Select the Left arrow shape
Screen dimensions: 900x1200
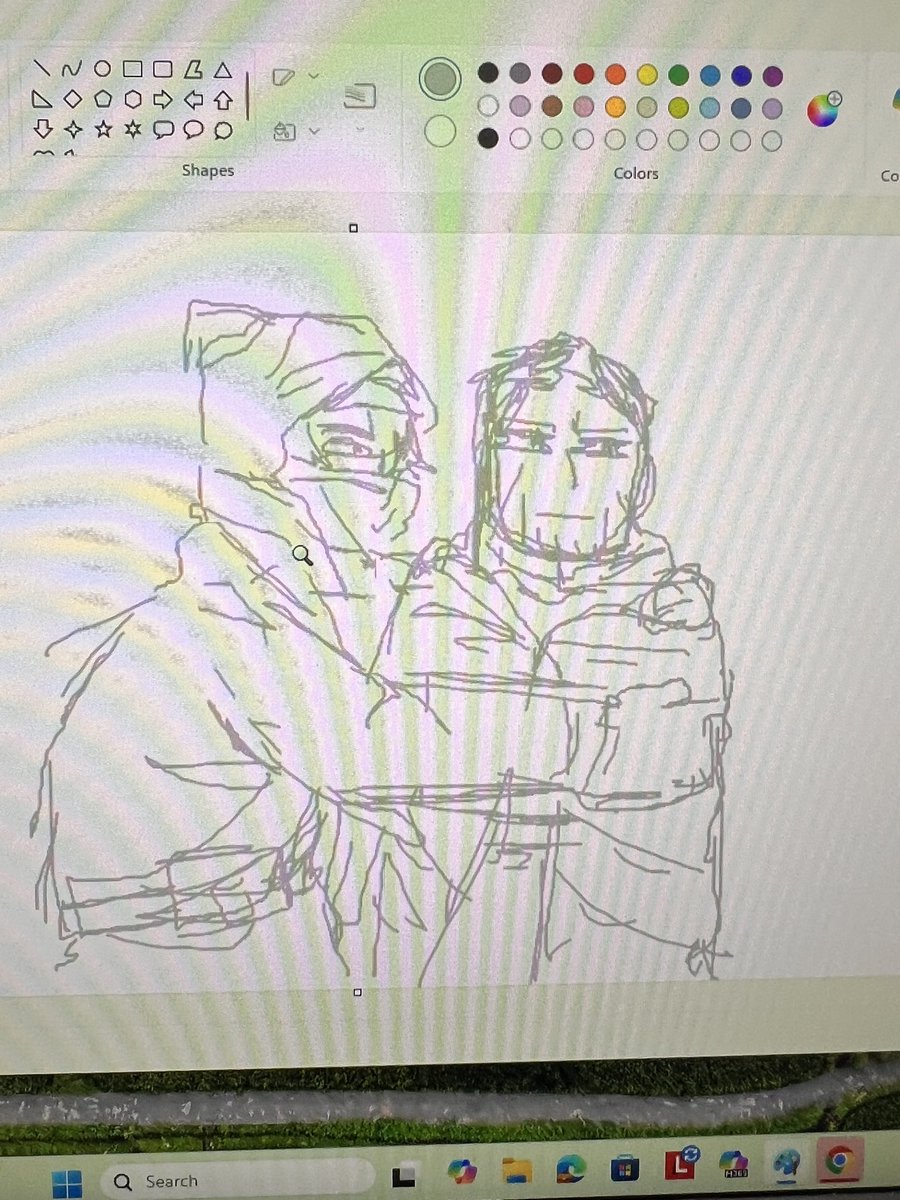click(x=194, y=99)
